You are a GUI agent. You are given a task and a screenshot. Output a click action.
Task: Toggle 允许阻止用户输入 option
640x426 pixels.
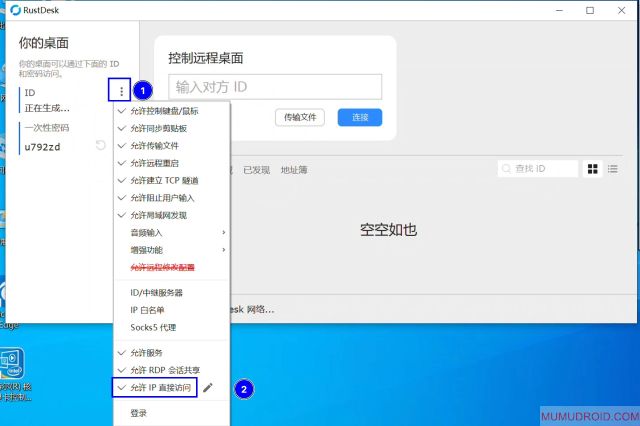[171, 198]
